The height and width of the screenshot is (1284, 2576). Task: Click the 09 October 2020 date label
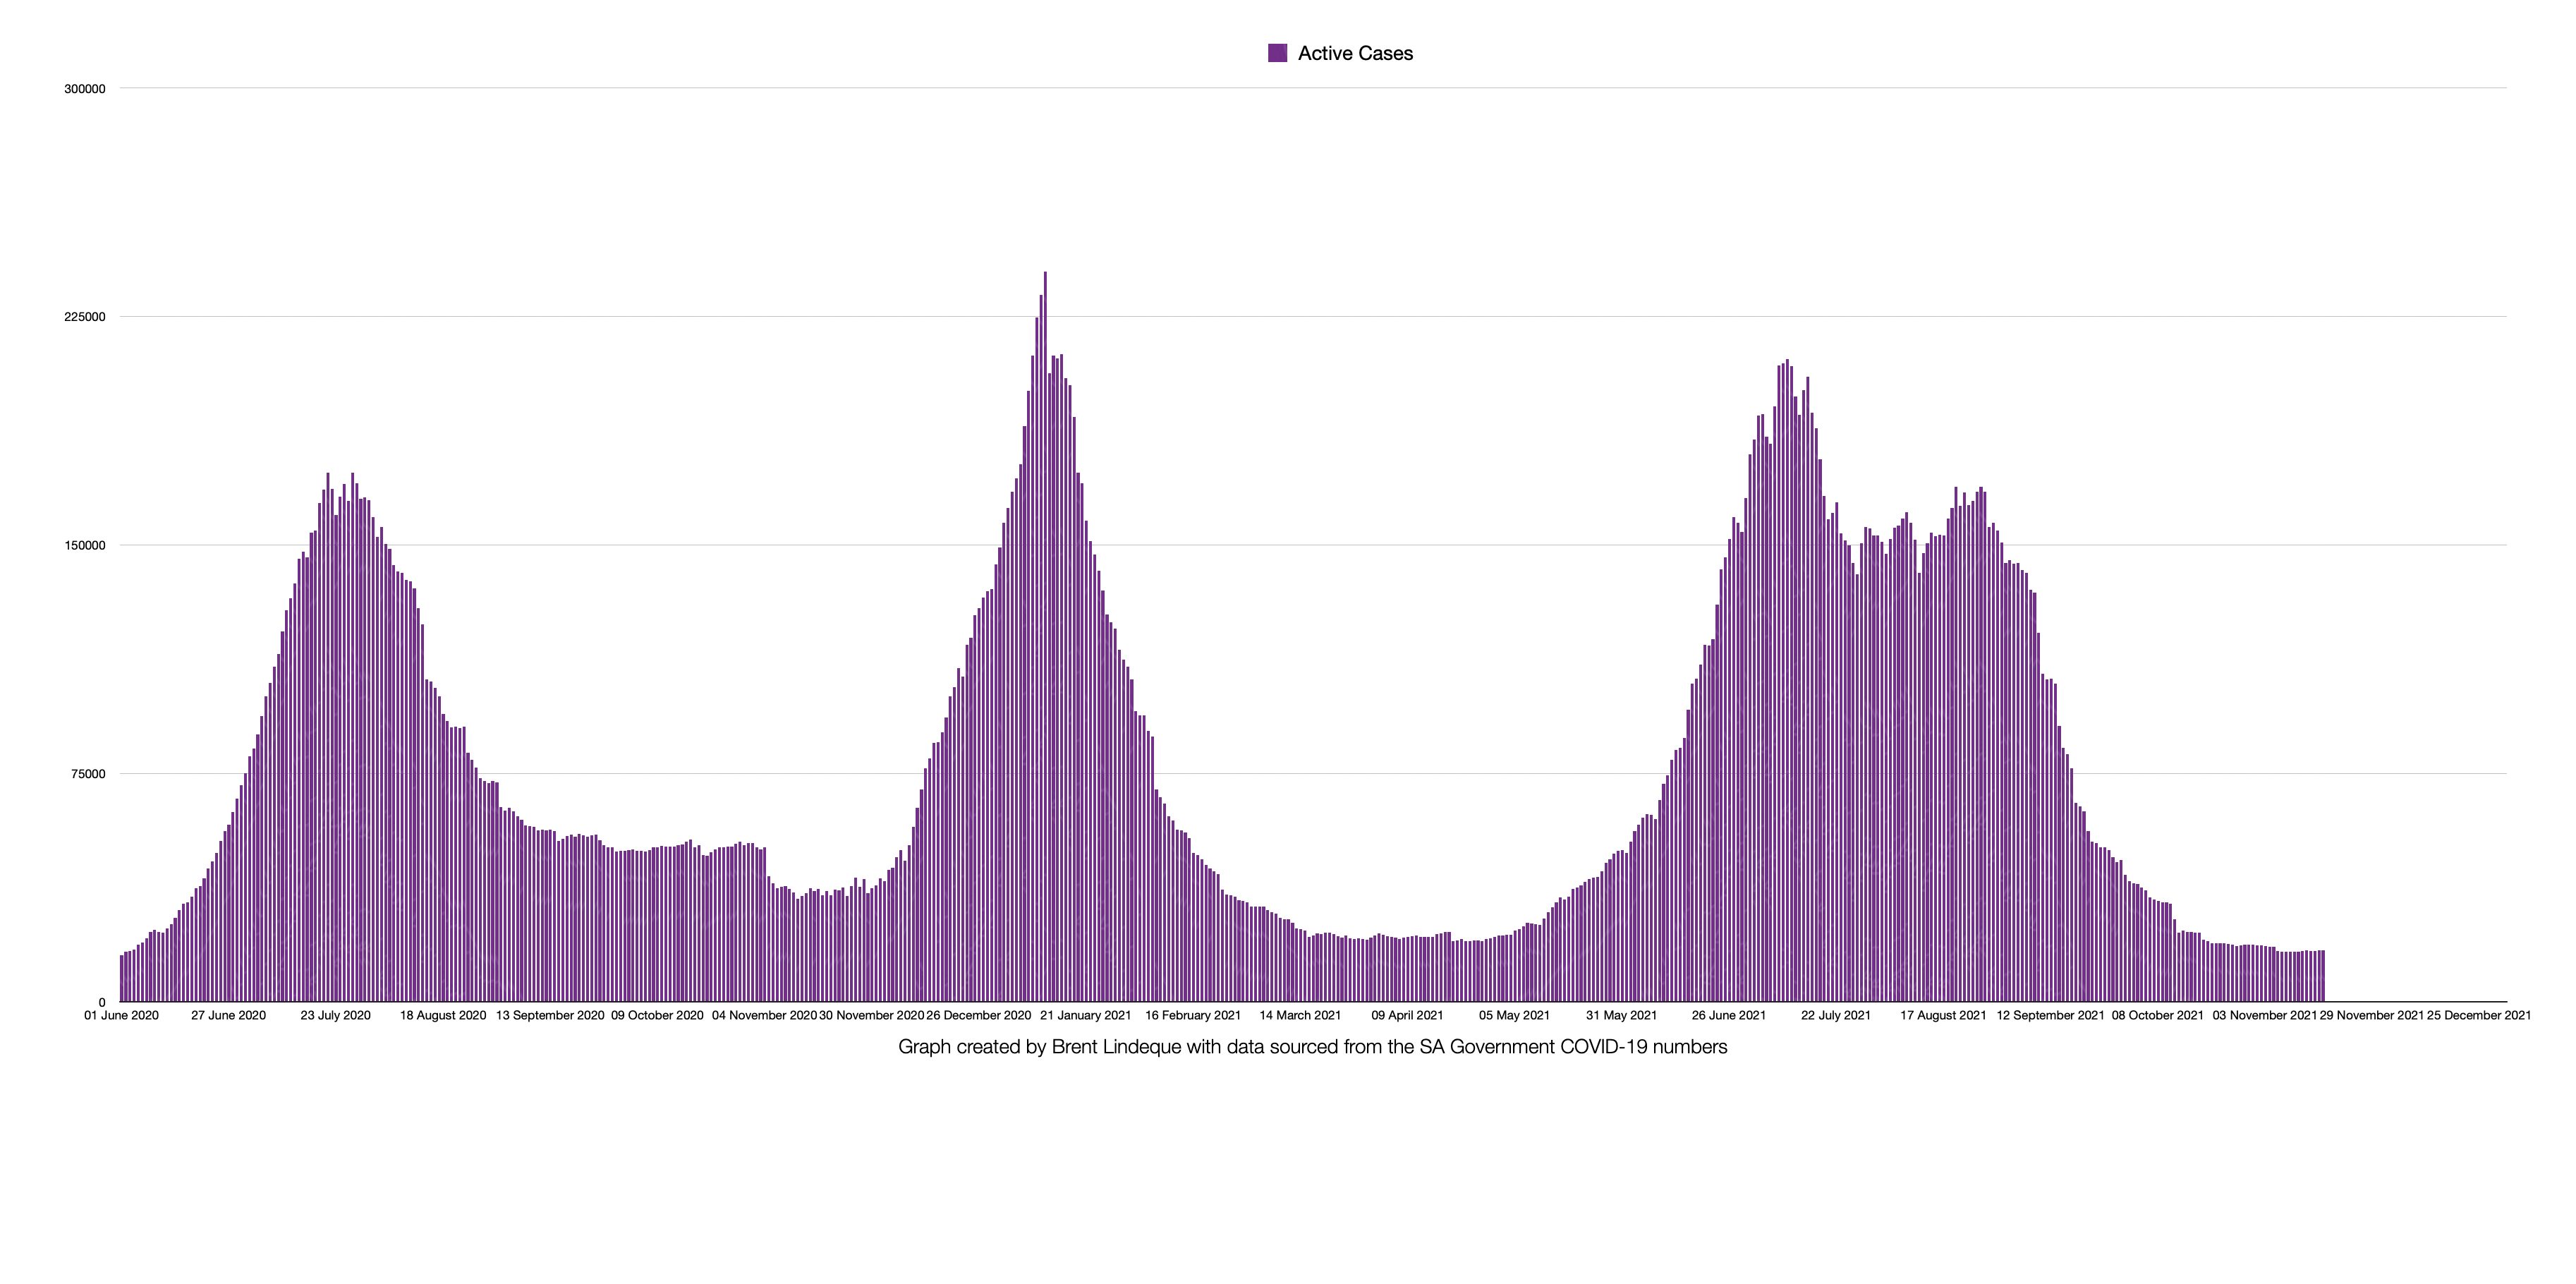coord(657,1015)
